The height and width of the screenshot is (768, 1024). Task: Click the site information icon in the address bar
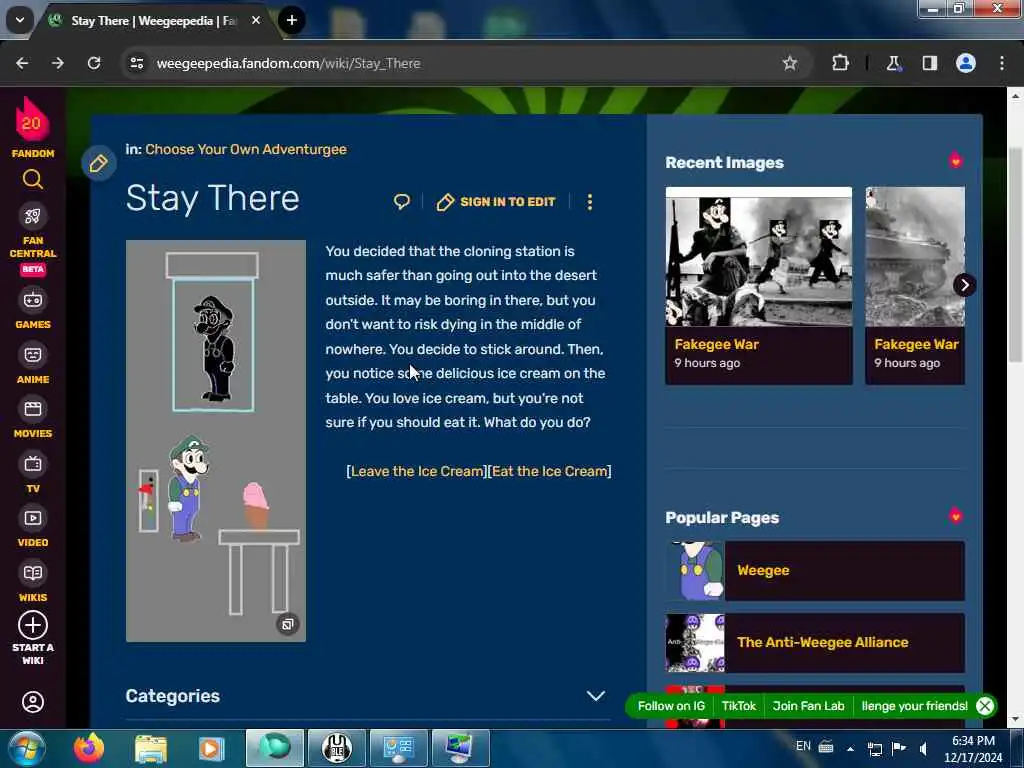click(136, 63)
